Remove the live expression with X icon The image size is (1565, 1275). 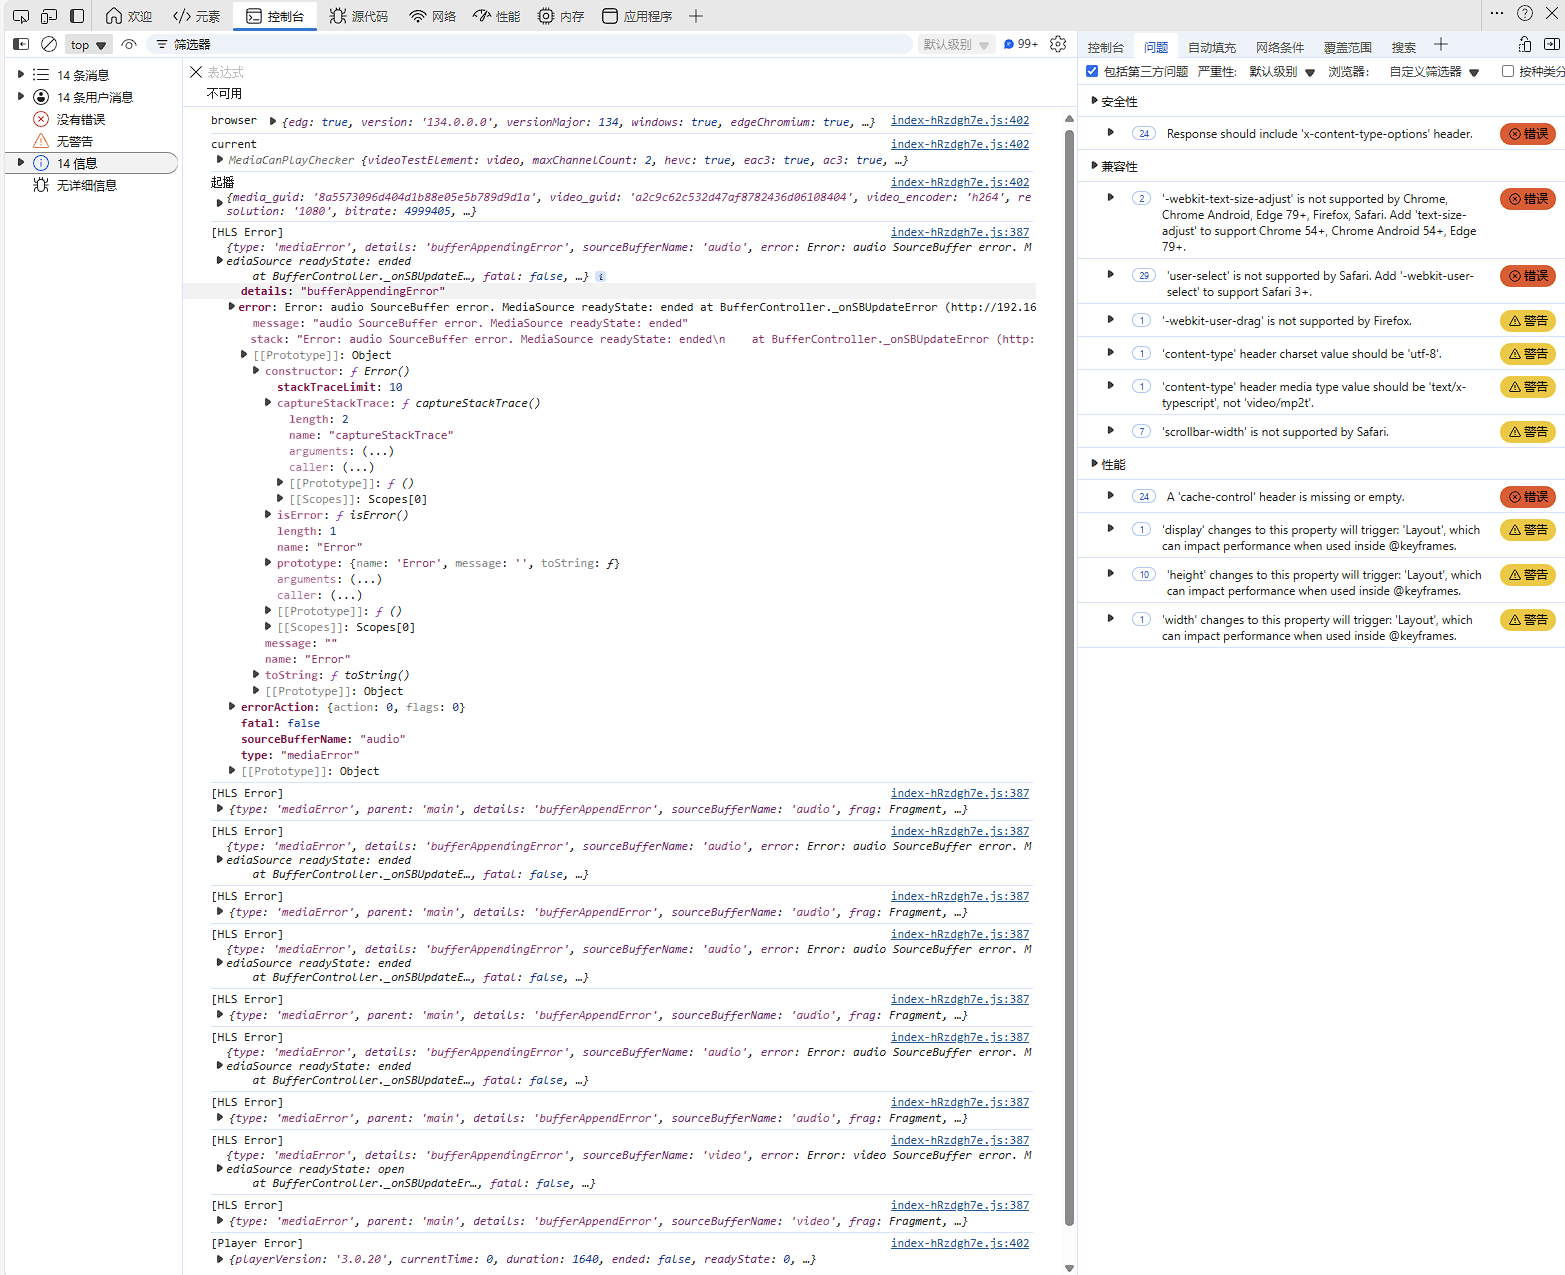pos(196,72)
